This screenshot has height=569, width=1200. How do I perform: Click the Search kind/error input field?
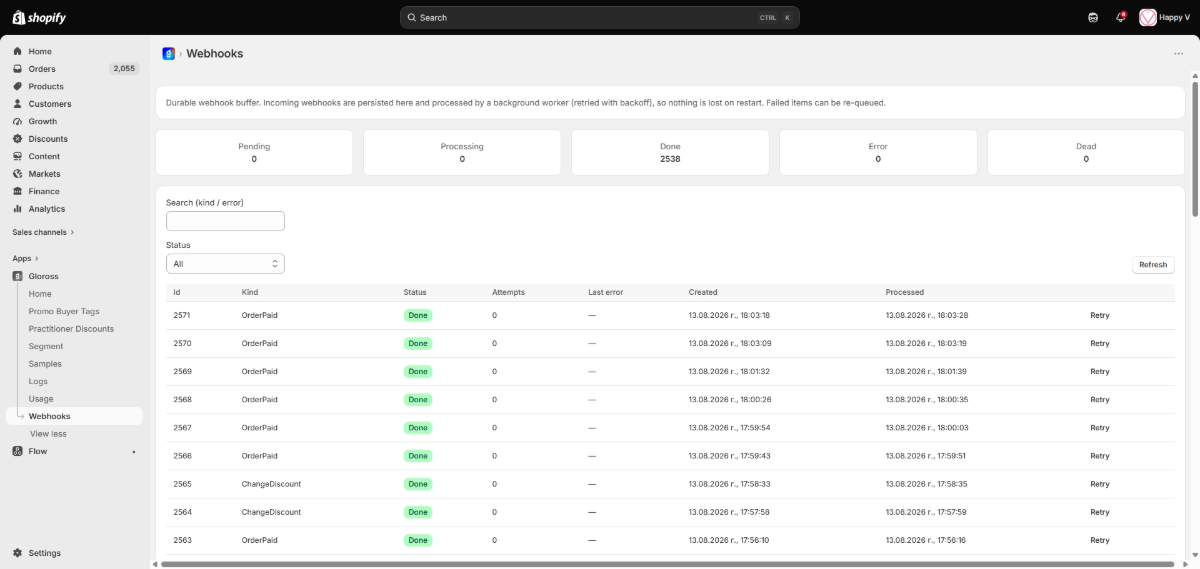coord(225,221)
